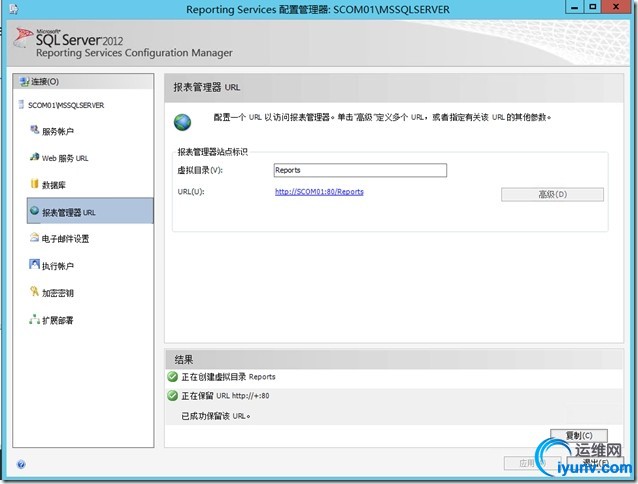This screenshot has width=638, height=484.
Task: Click the Service Account (服务帐户) icon
Action: [x=35, y=130]
